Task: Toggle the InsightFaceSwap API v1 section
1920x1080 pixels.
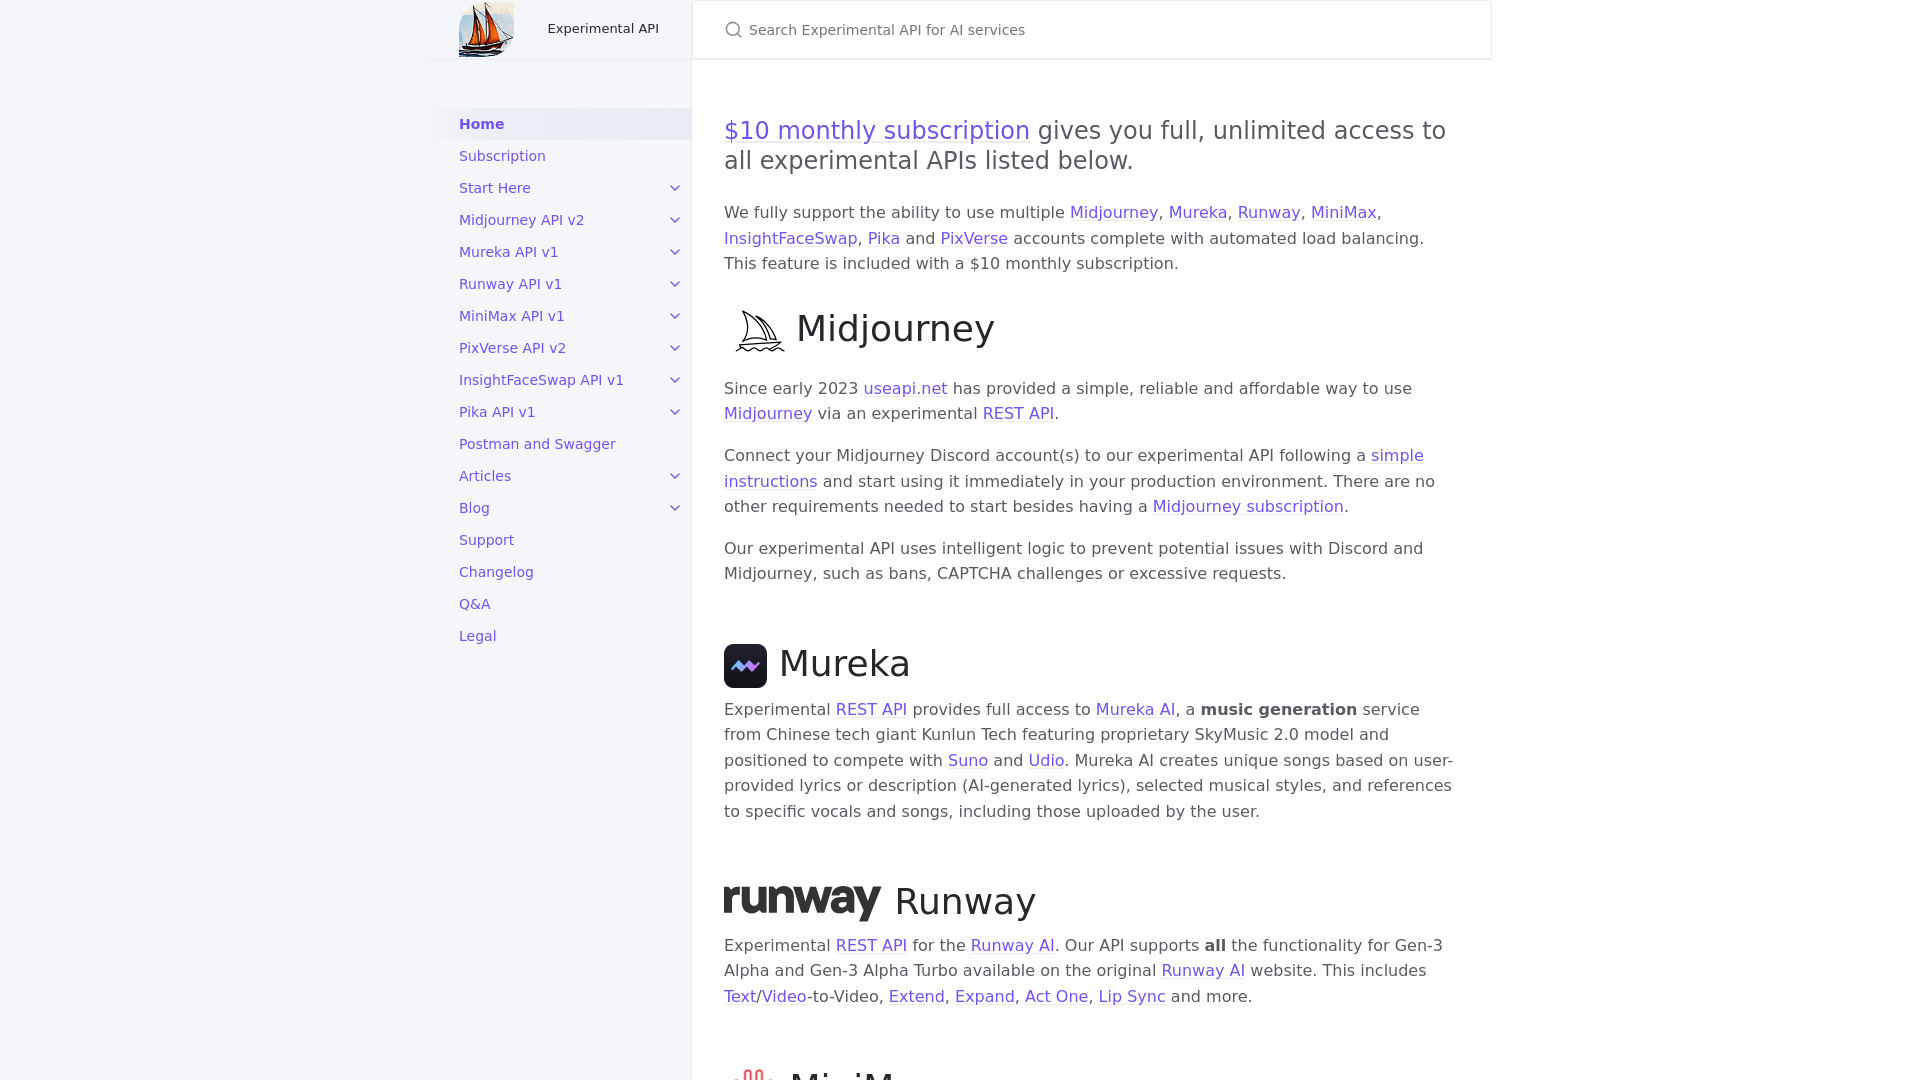Action: pyautogui.click(x=675, y=380)
